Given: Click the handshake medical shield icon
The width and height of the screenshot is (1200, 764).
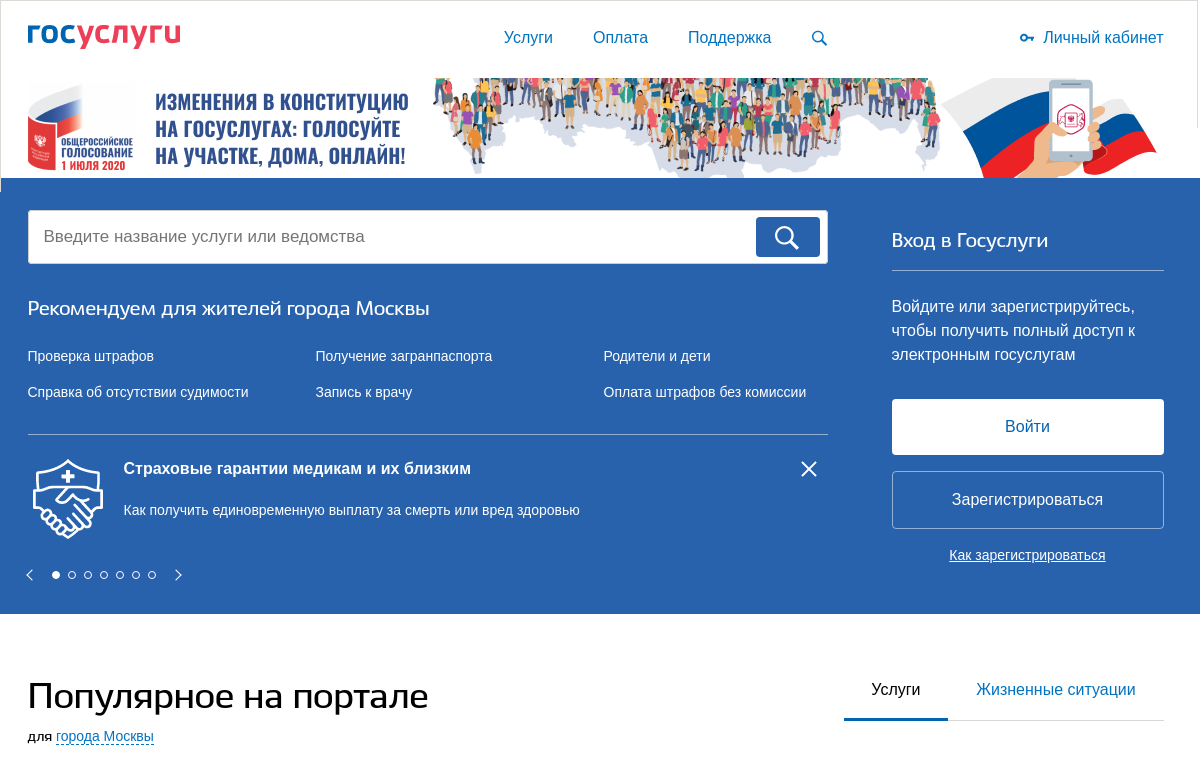Looking at the screenshot, I should (x=68, y=499).
